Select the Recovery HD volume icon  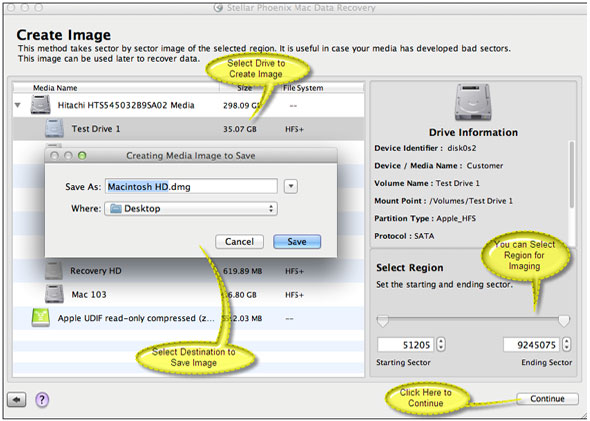54,270
